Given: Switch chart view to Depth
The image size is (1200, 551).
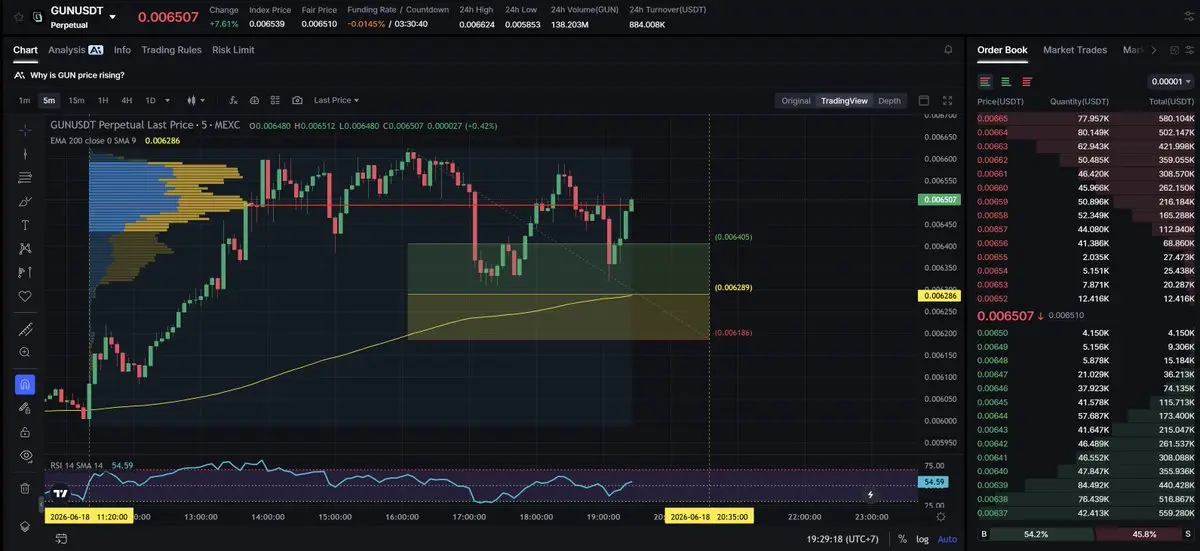Looking at the screenshot, I should coord(889,100).
